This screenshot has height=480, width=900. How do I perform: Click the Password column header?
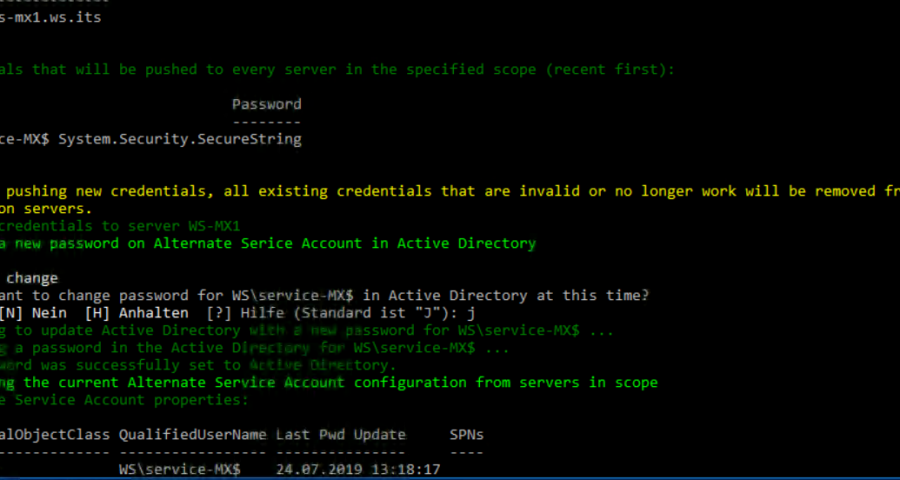(x=266, y=104)
